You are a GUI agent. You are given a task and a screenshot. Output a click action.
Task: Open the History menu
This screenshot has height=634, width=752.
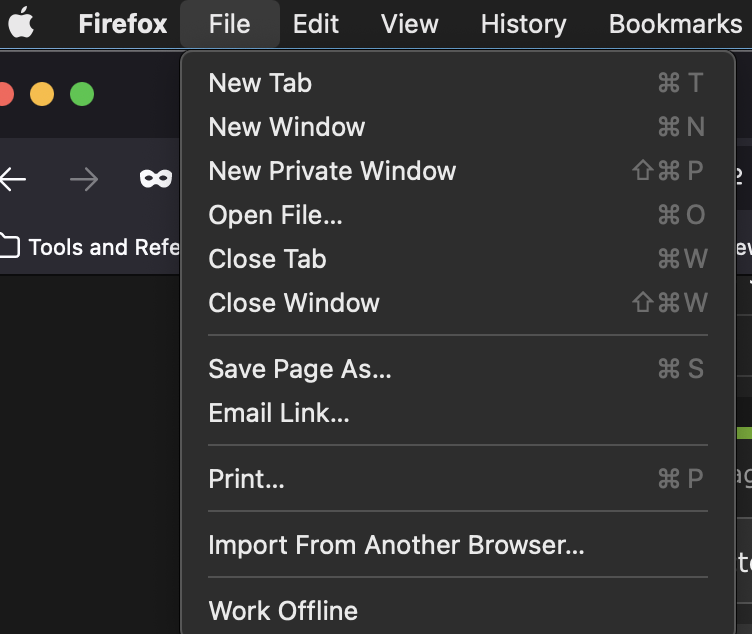(x=523, y=24)
